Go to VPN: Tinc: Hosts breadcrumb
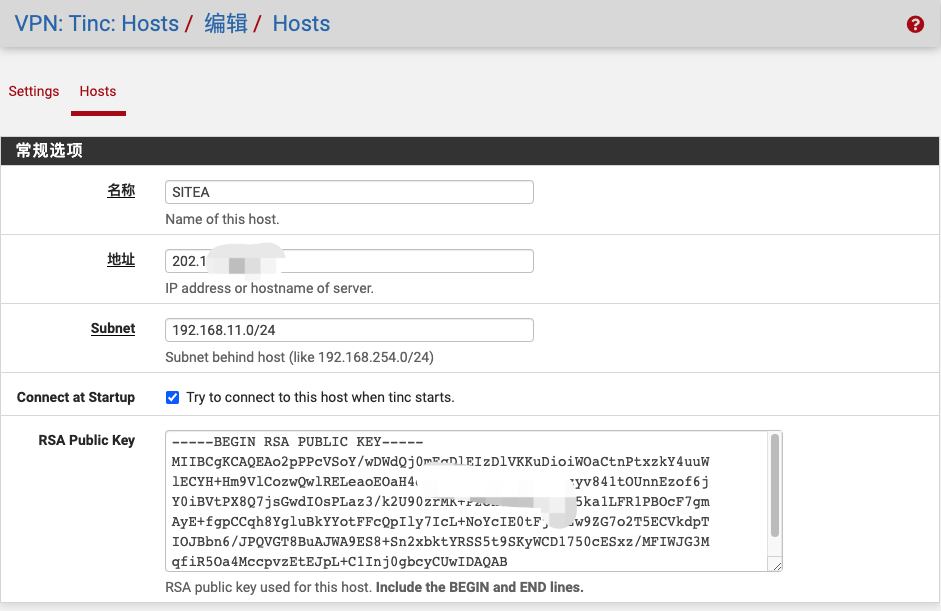The height and width of the screenshot is (611, 941). pos(96,23)
